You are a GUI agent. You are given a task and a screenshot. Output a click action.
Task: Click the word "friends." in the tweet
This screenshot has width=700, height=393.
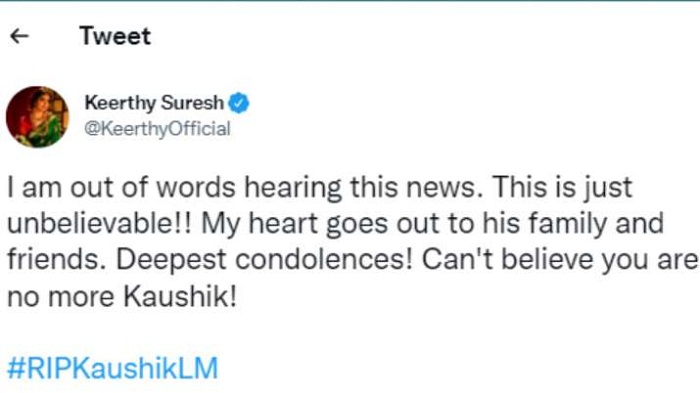coord(57,259)
